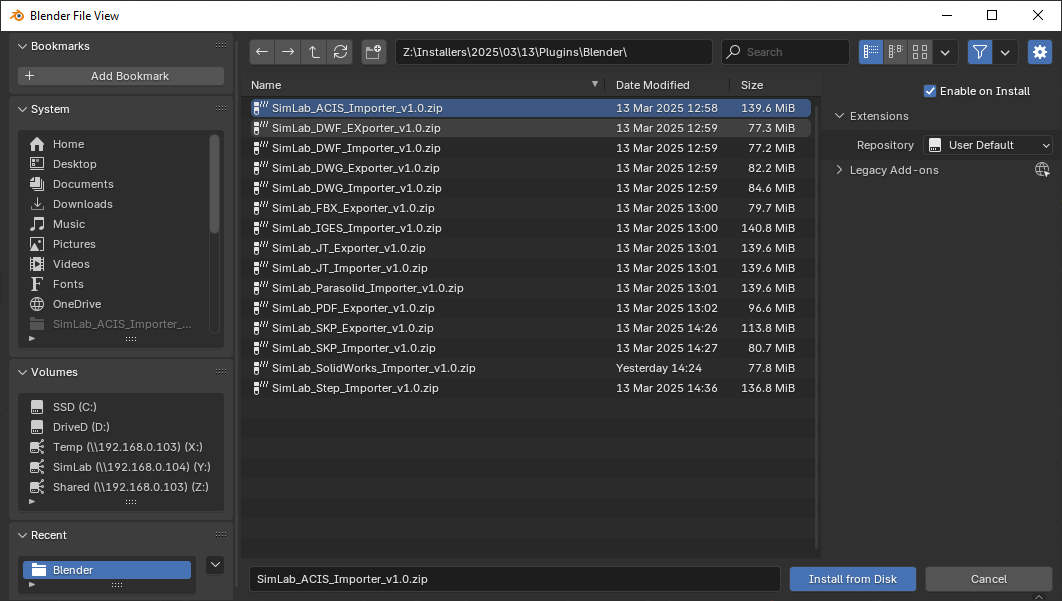
Task: Click inside the Search field
Action: pyautogui.click(x=784, y=52)
